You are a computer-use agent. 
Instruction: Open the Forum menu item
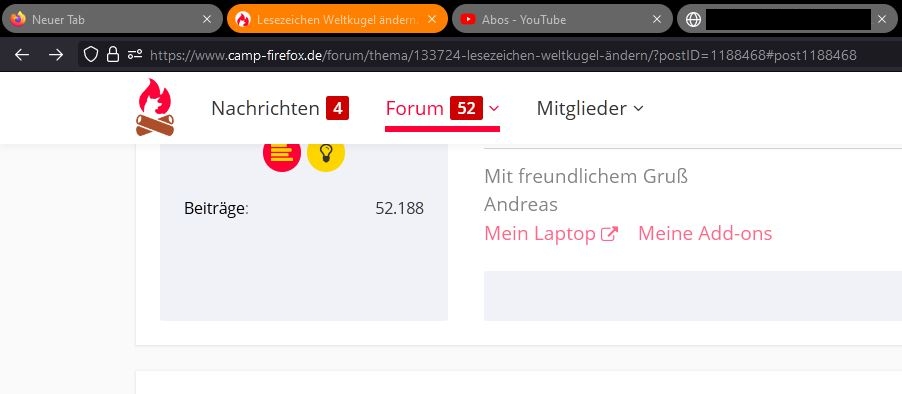[x=415, y=108]
